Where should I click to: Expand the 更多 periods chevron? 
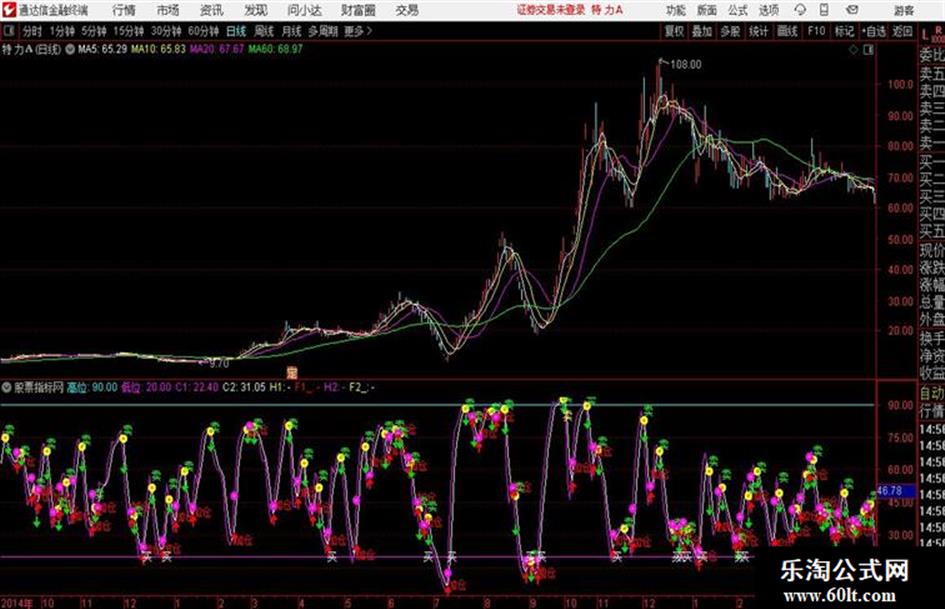coord(369,31)
